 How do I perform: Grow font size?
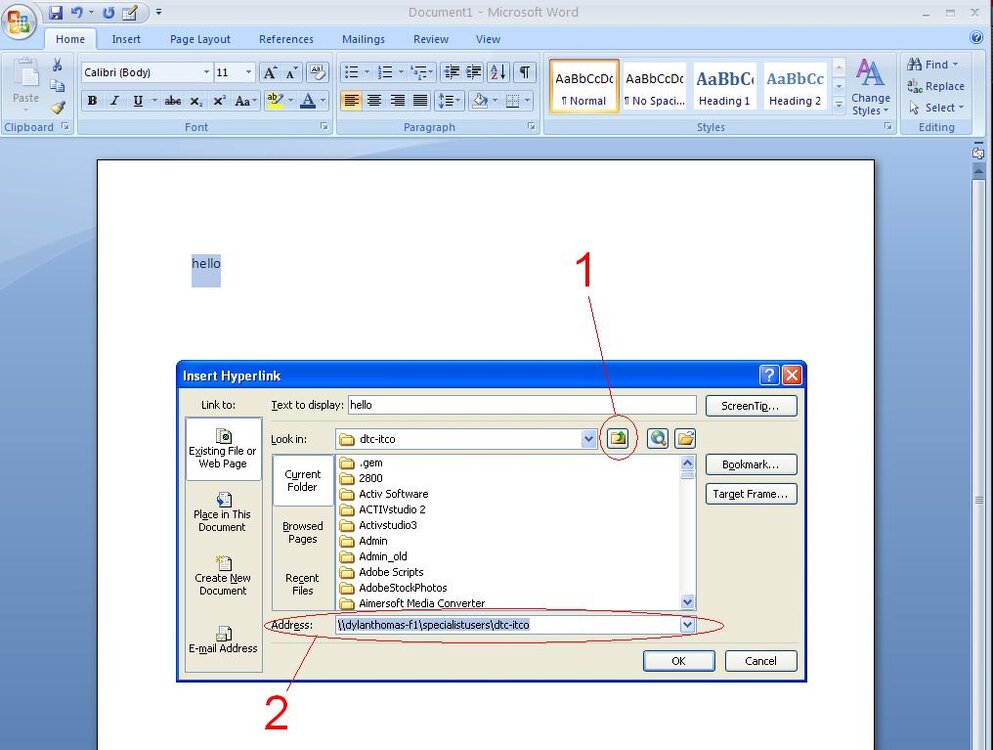pos(270,72)
